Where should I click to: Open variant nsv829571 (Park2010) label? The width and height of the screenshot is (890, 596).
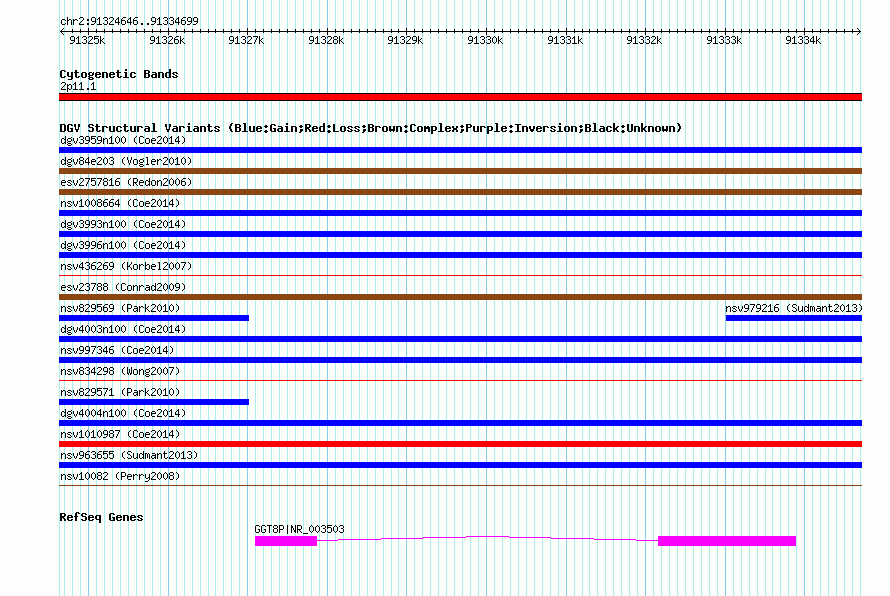coord(120,392)
